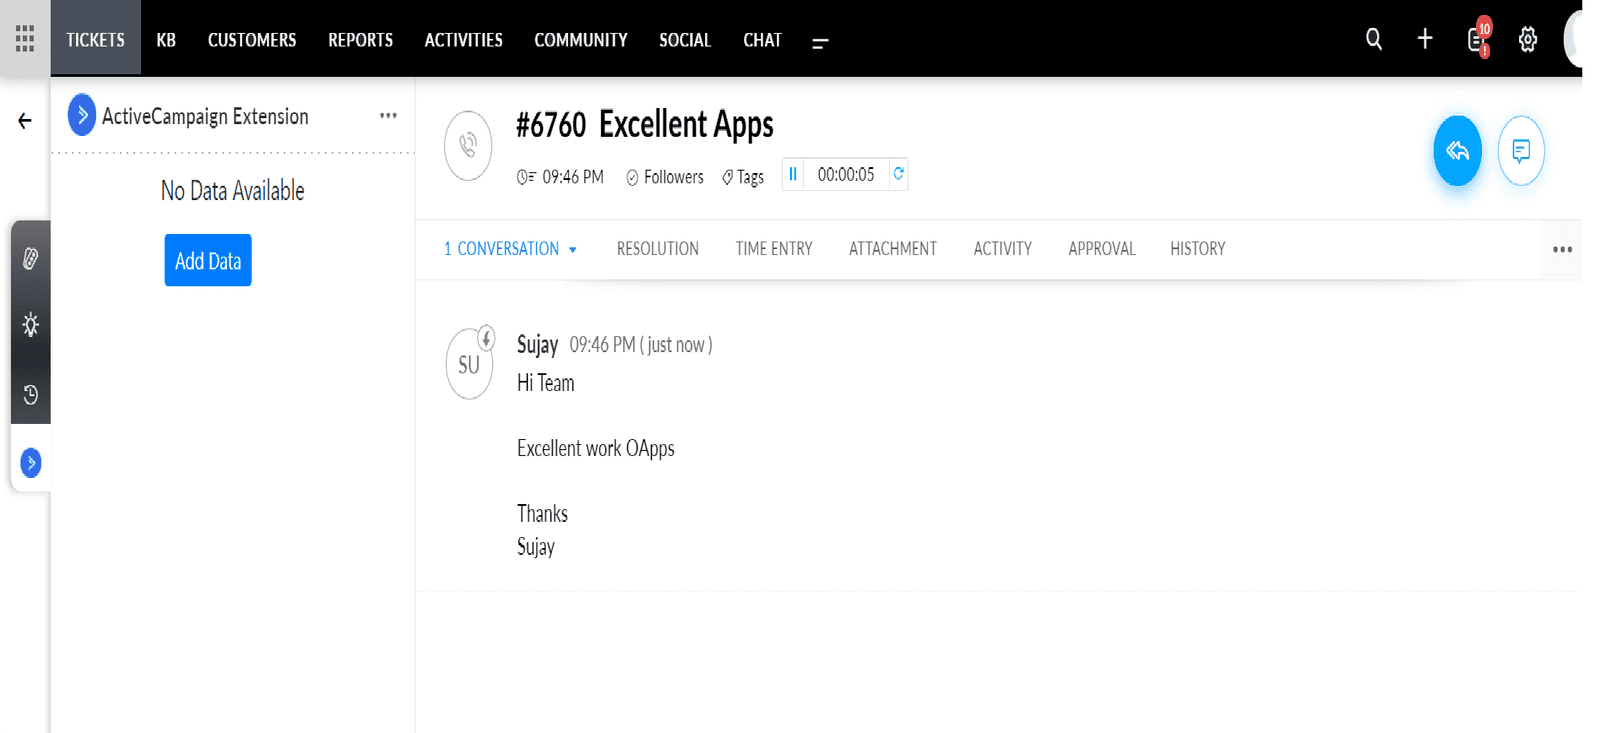Click the Hi Team greeting line
The height and width of the screenshot is (733, 1600).
546,383
